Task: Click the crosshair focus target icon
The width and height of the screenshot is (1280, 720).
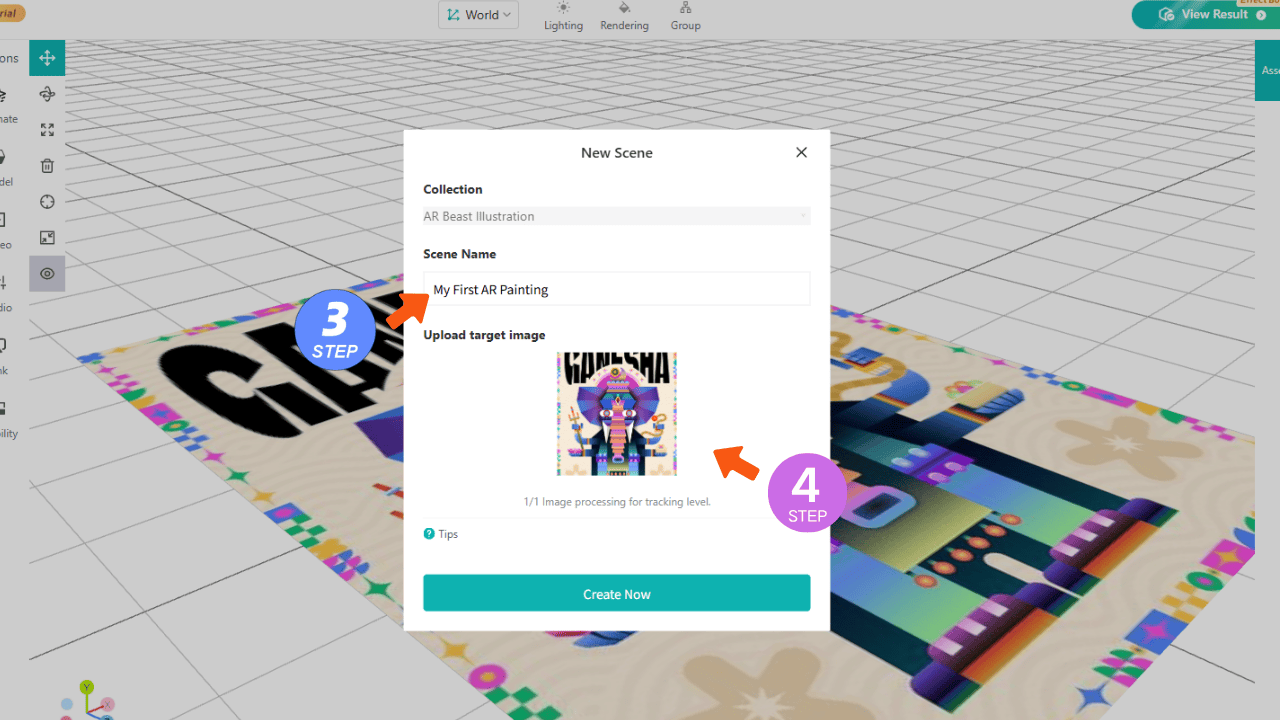Action: pos(47,202)
